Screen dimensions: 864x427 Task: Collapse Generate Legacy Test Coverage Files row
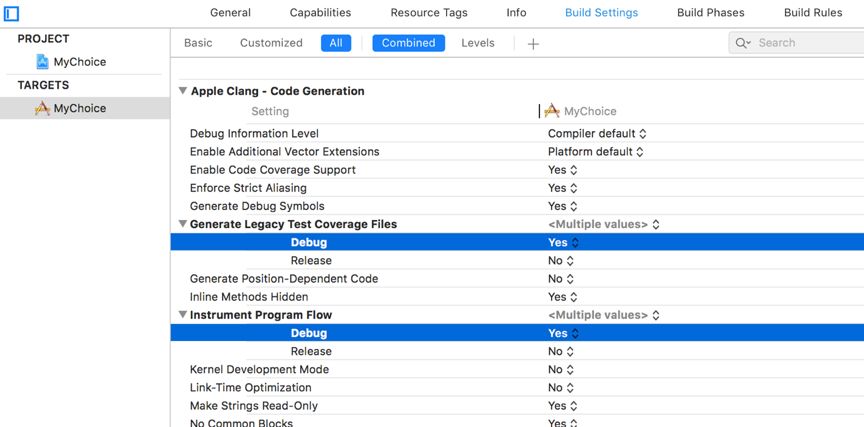point(183,224)
